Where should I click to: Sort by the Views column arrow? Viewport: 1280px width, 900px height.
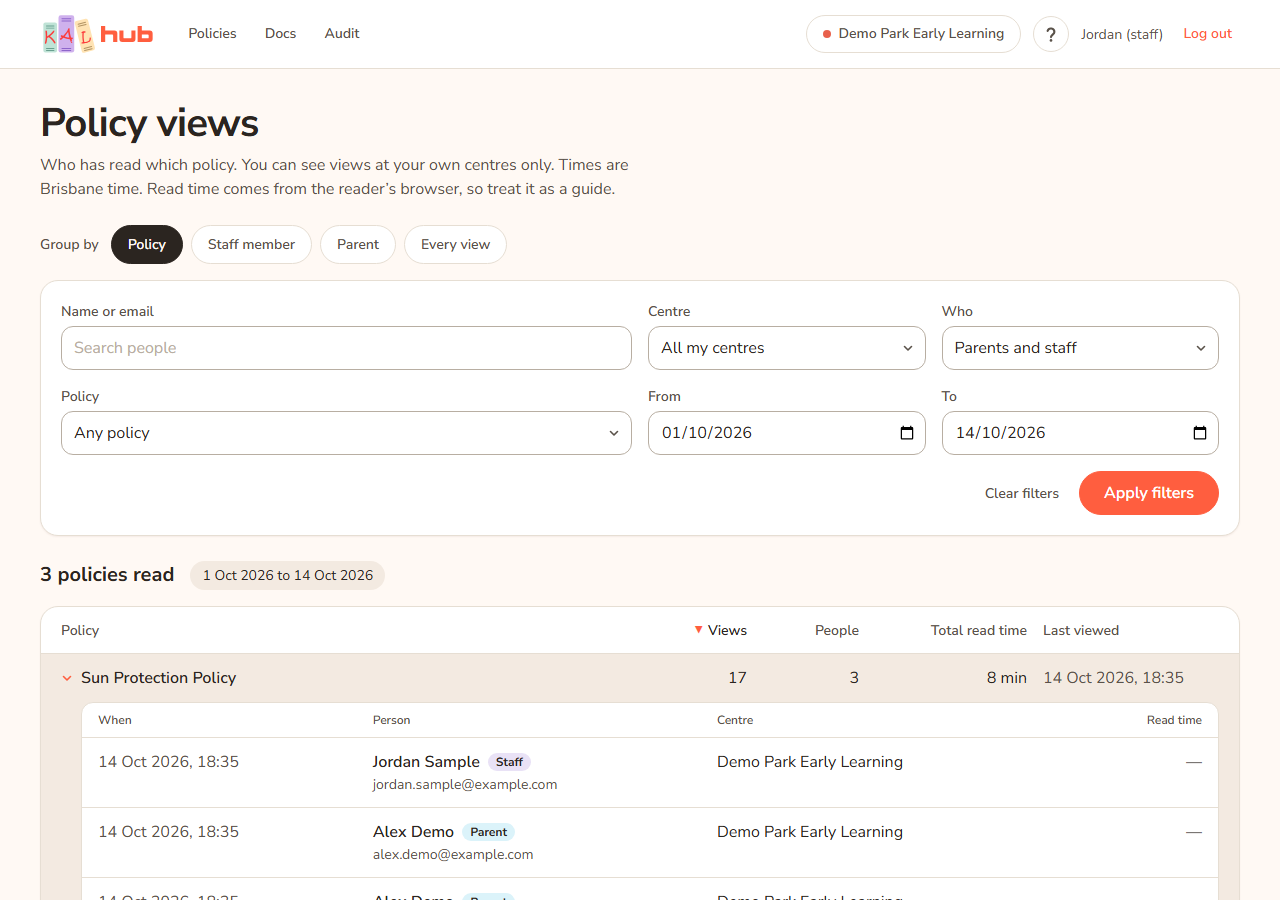click(698, 630)
